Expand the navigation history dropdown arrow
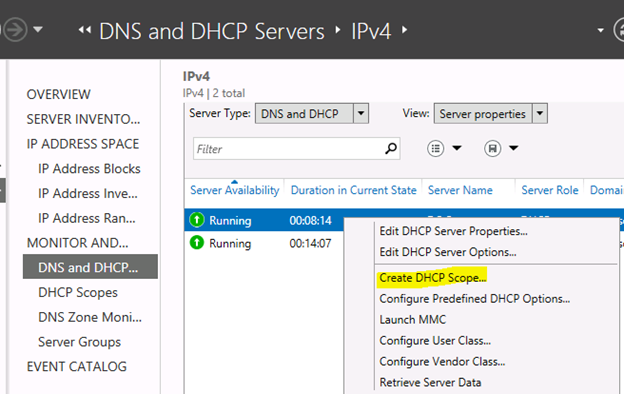This screenshot has width=624, height=394. pos(38,29)
